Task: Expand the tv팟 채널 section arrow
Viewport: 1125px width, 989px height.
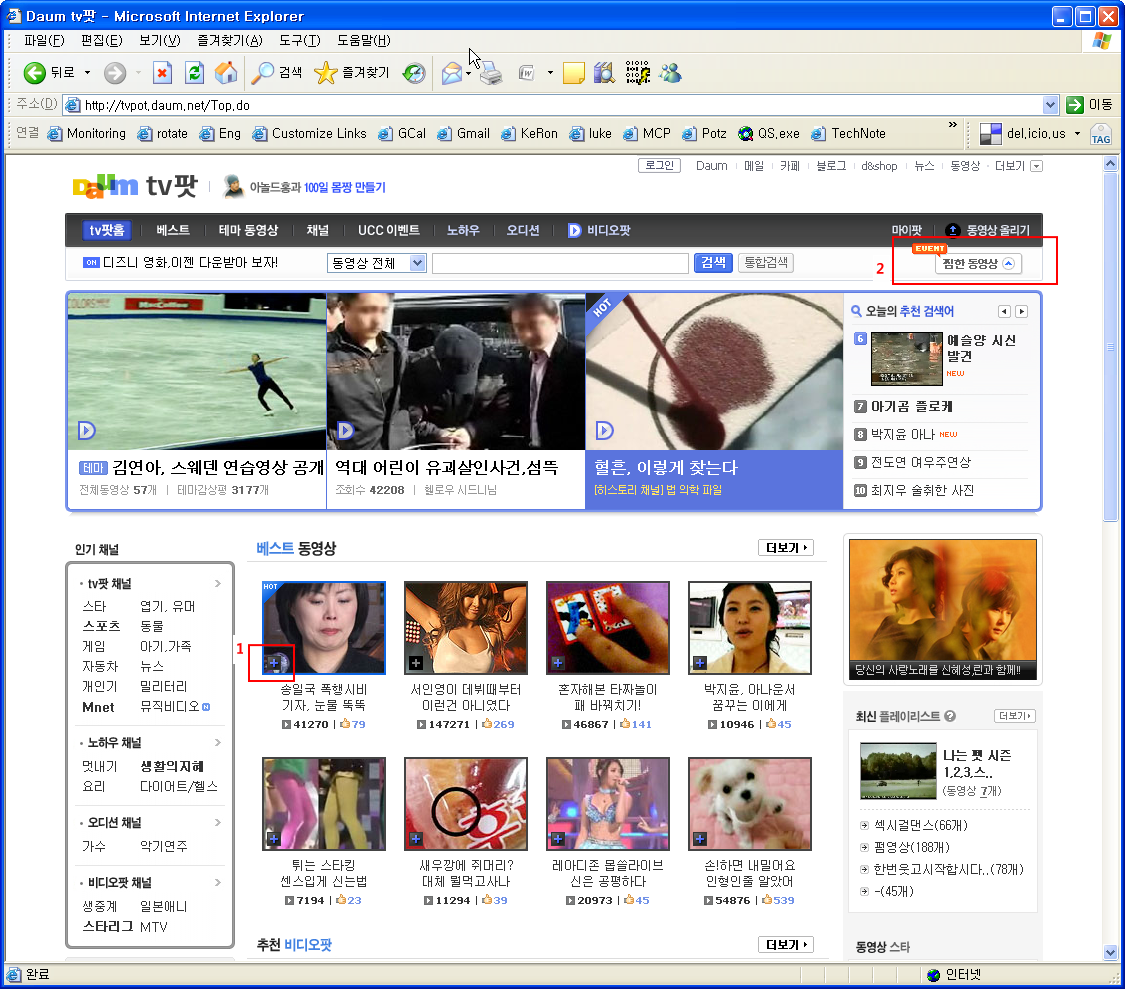Action: coord(217,583)
